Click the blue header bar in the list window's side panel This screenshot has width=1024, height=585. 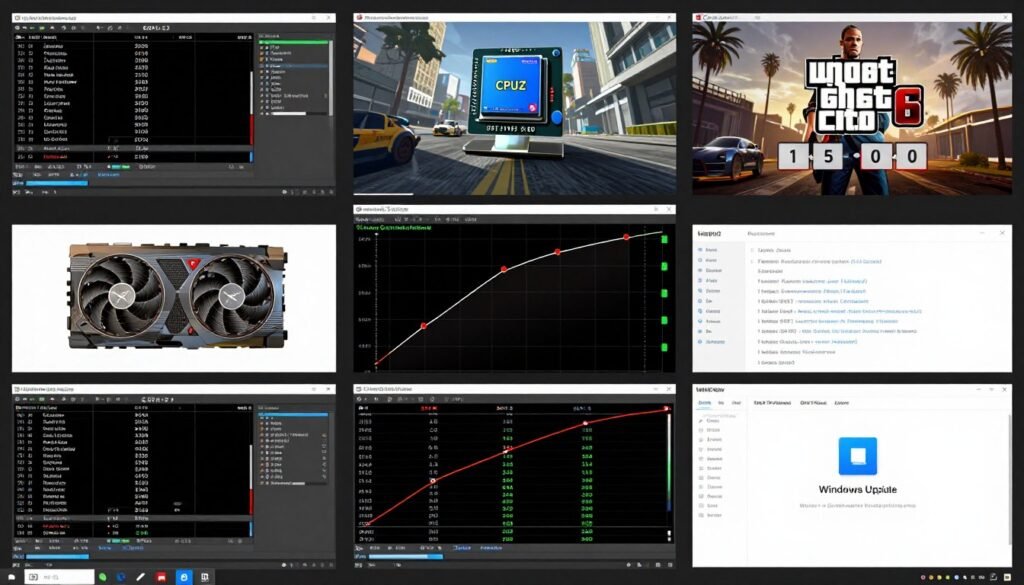(x=294, y=414)
